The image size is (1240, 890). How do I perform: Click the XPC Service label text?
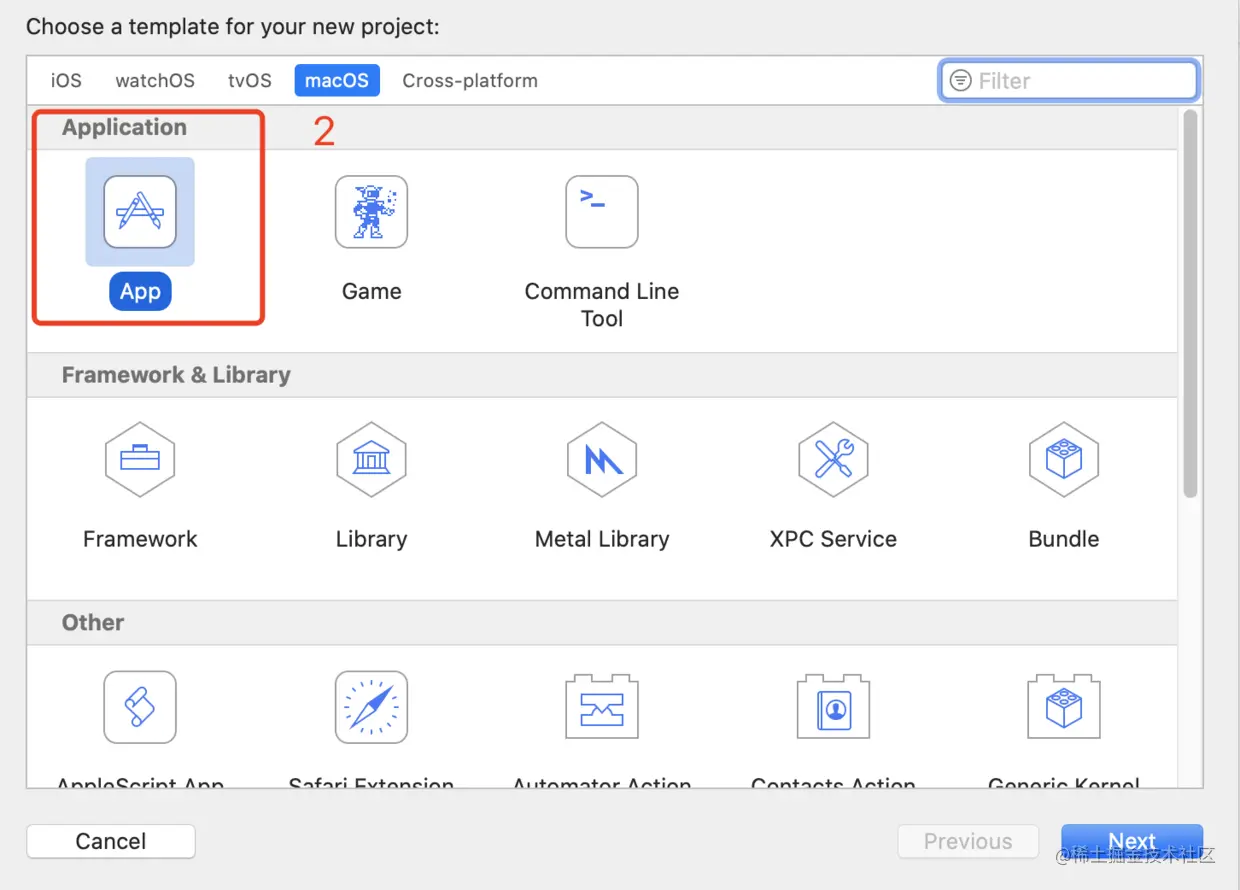tap(833, 539)
